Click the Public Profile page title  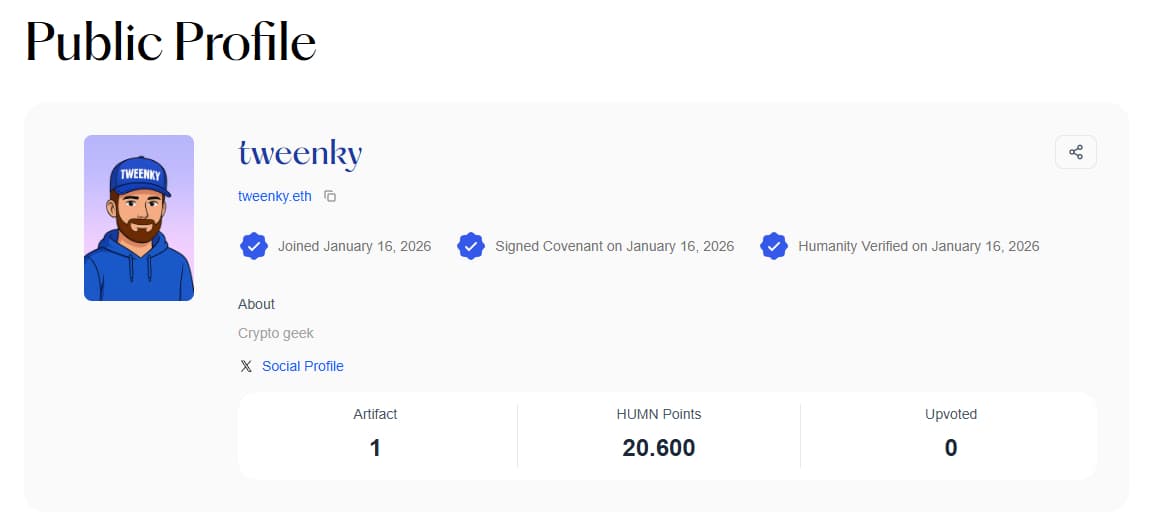[171, 42]
